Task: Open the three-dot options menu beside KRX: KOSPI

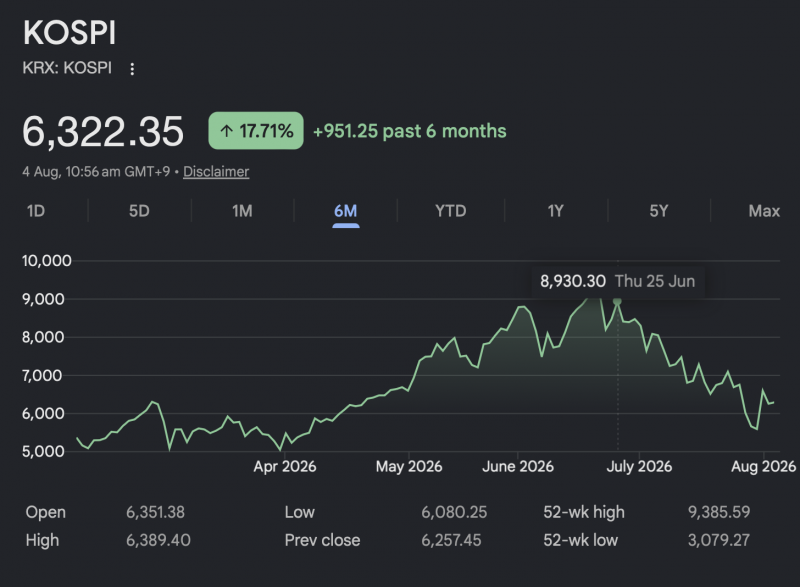Action: [x=132, y=69]
